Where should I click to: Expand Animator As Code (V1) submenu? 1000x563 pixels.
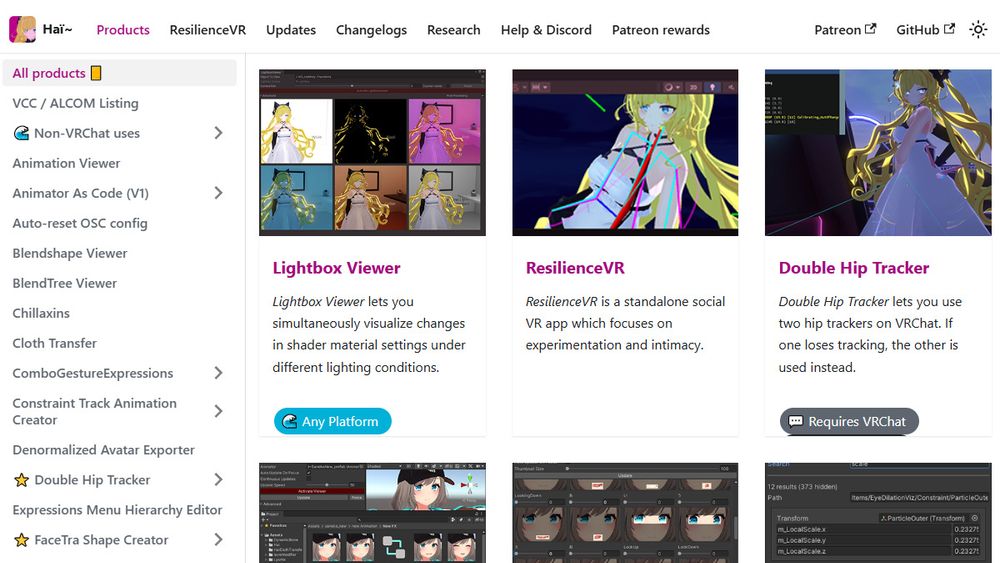[218, 193]
